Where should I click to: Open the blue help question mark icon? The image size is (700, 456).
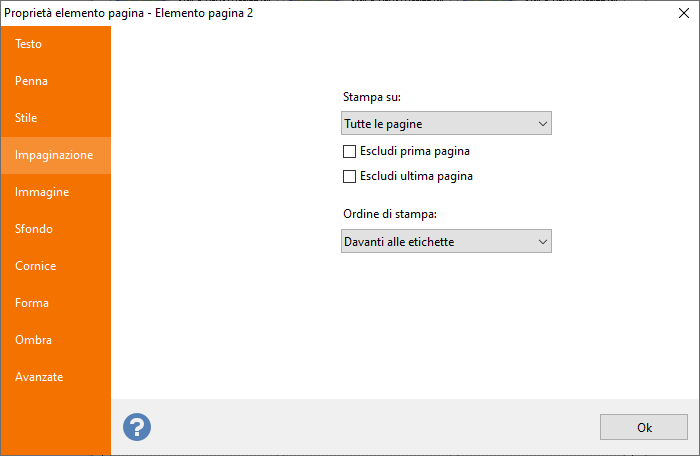[137, 427]
